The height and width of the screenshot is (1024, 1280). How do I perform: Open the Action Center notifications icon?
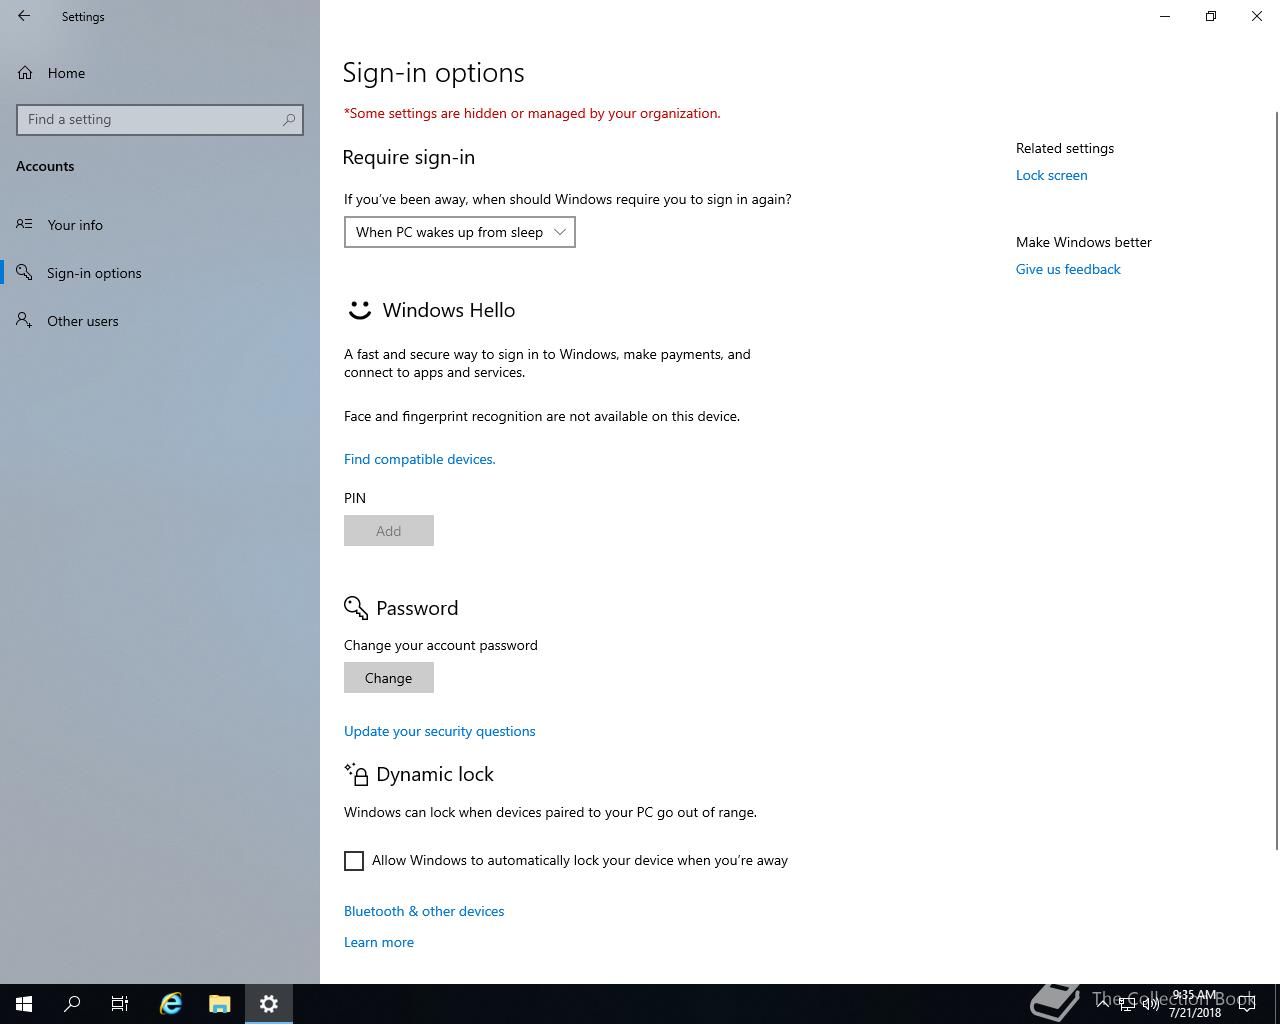click(1247, 1004)
